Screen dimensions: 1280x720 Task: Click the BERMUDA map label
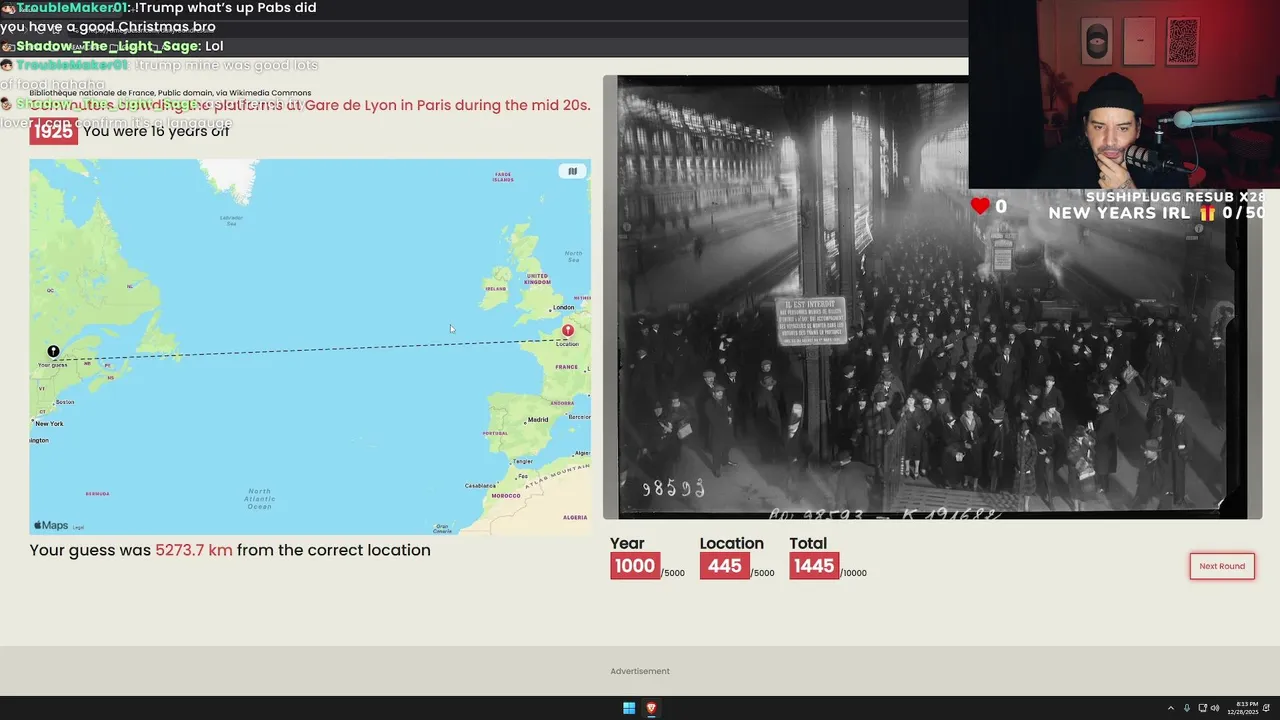[97, 493]
